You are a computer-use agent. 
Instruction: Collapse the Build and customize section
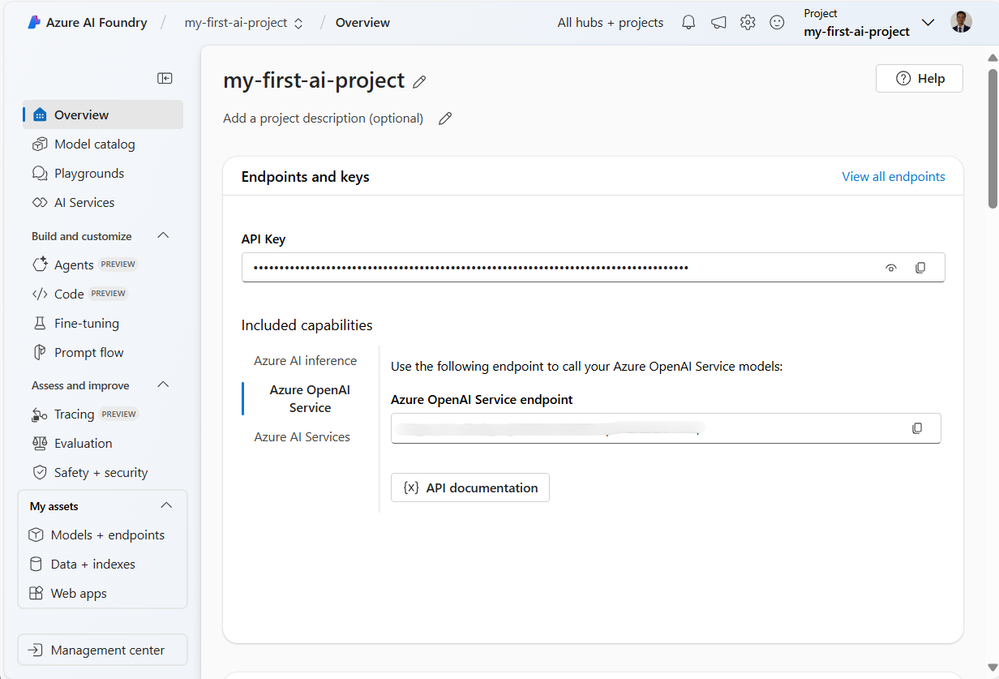[163, 236]
